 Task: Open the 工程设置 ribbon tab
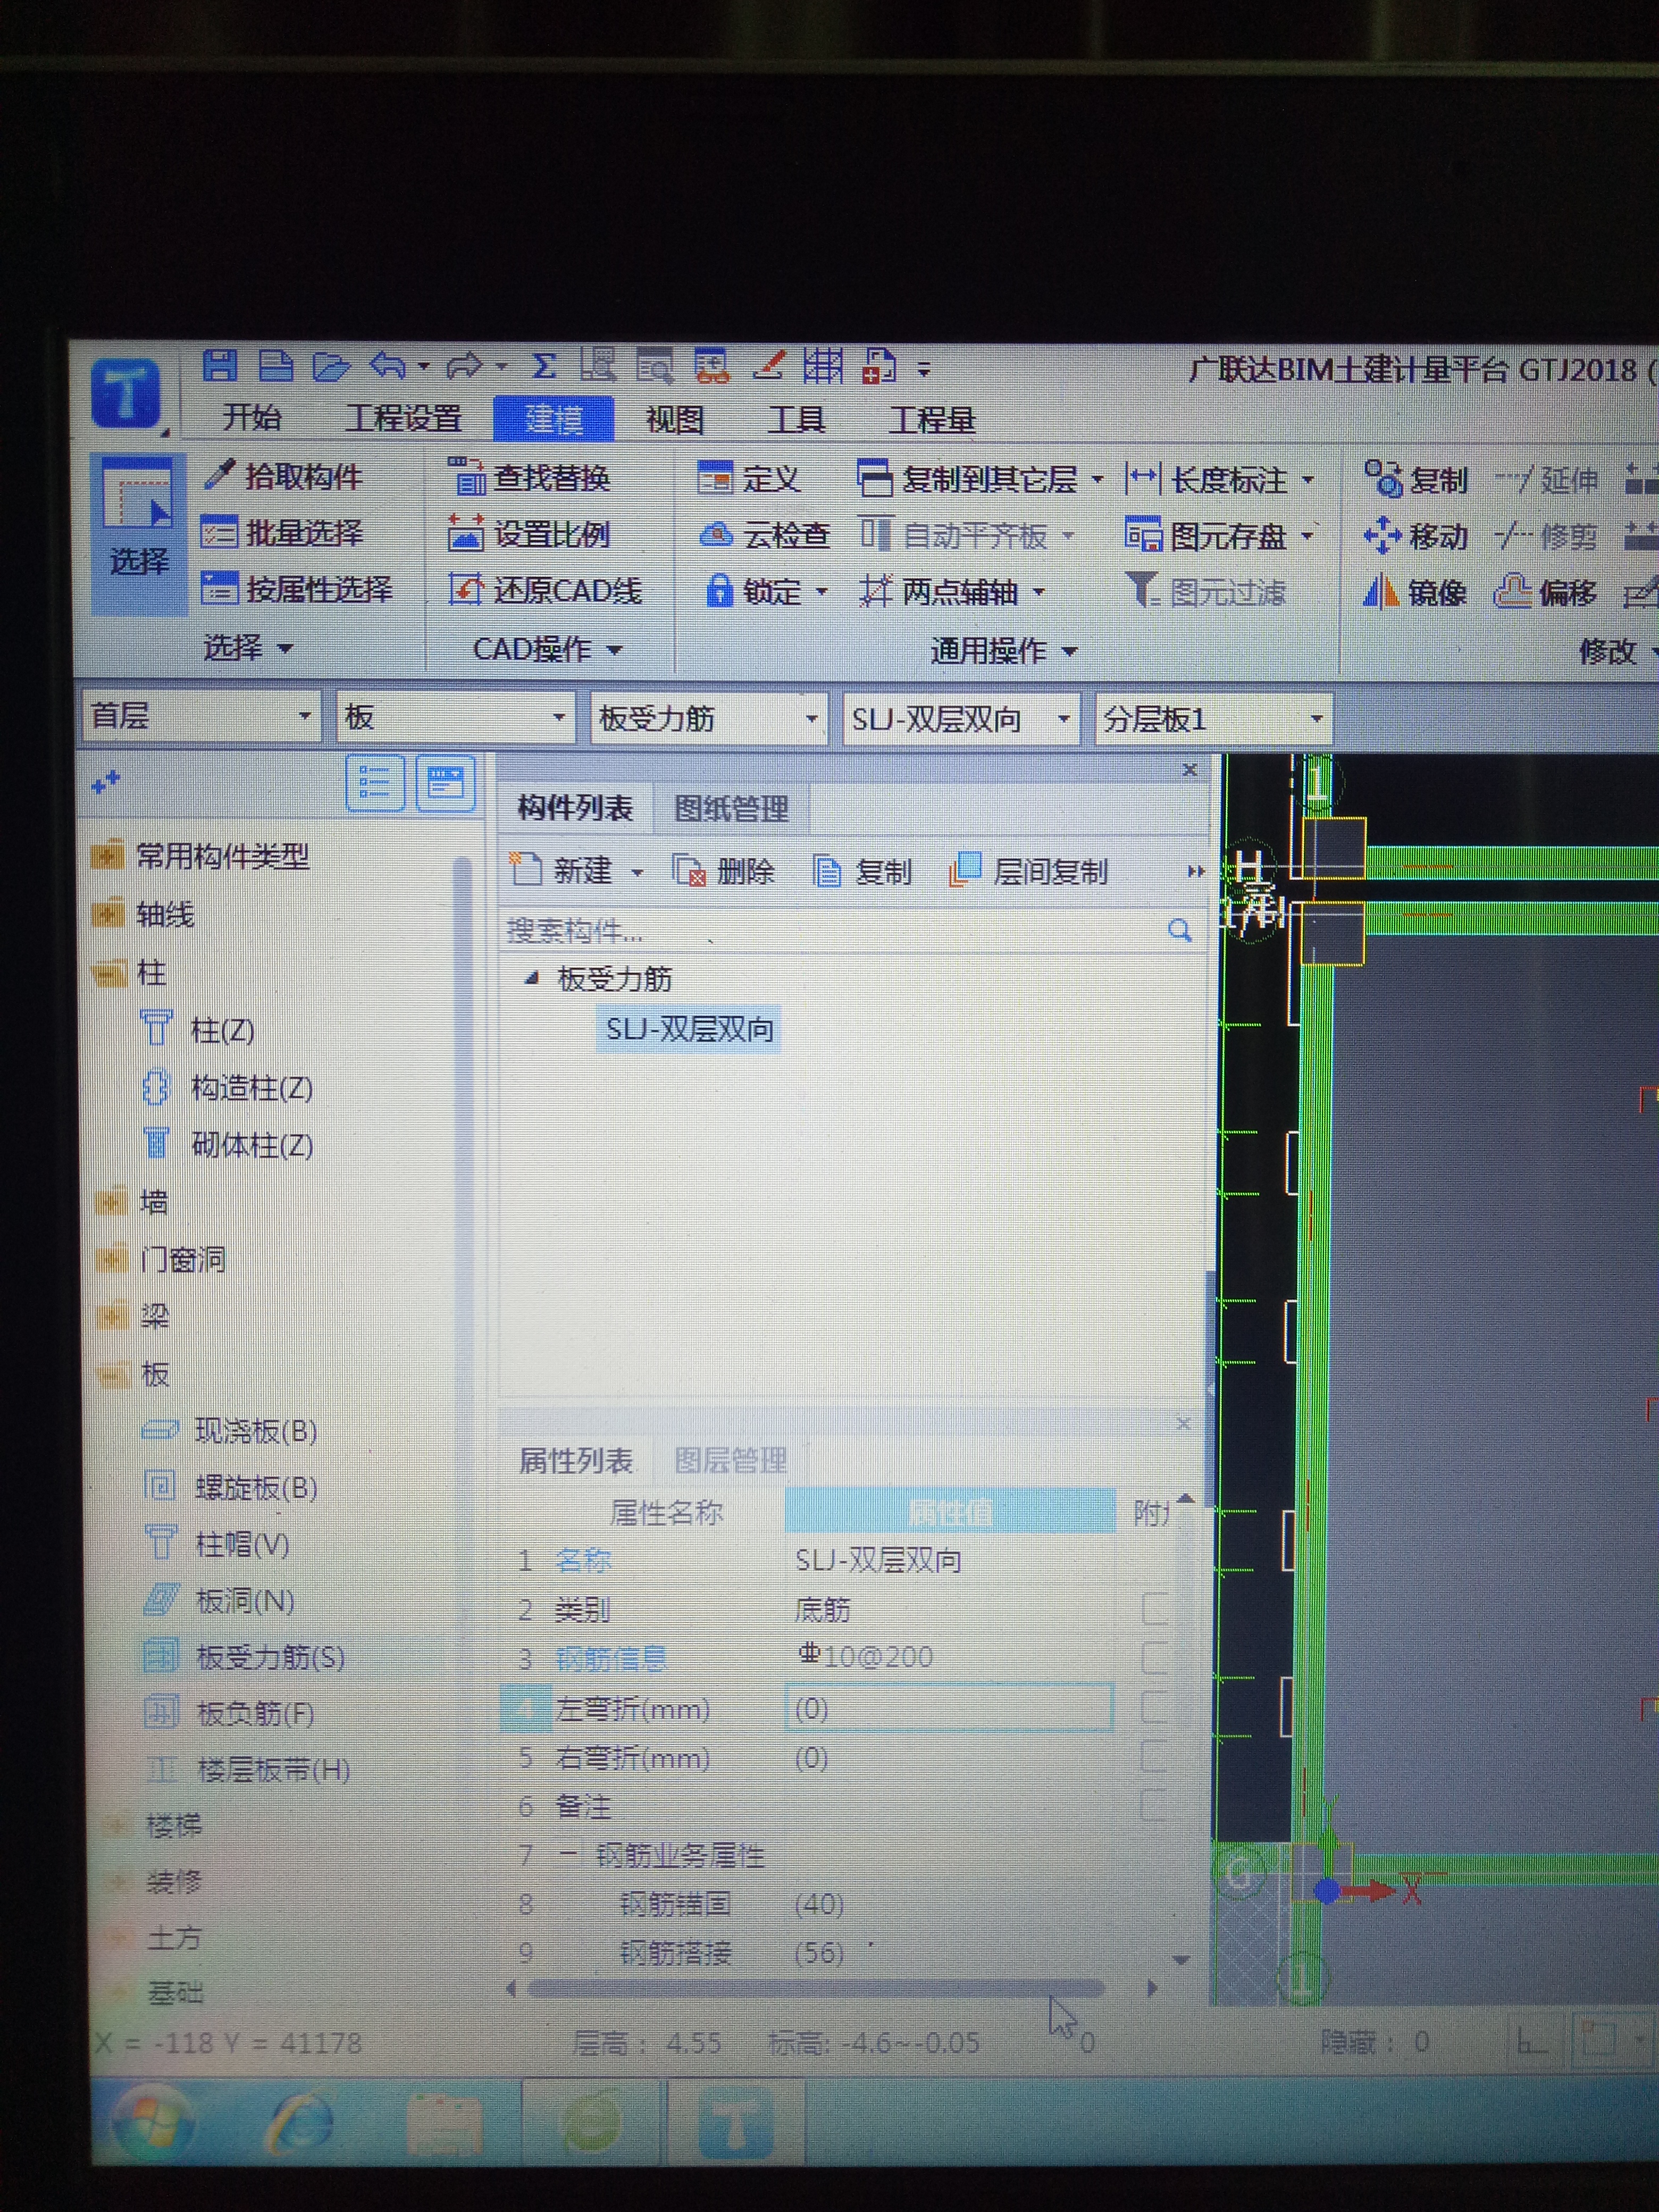point(404,418)
